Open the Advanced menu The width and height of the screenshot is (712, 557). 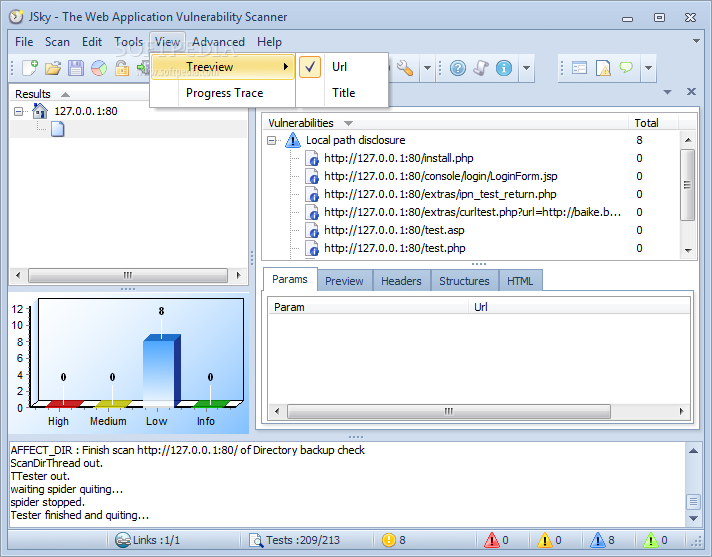[x=218, y=42]
